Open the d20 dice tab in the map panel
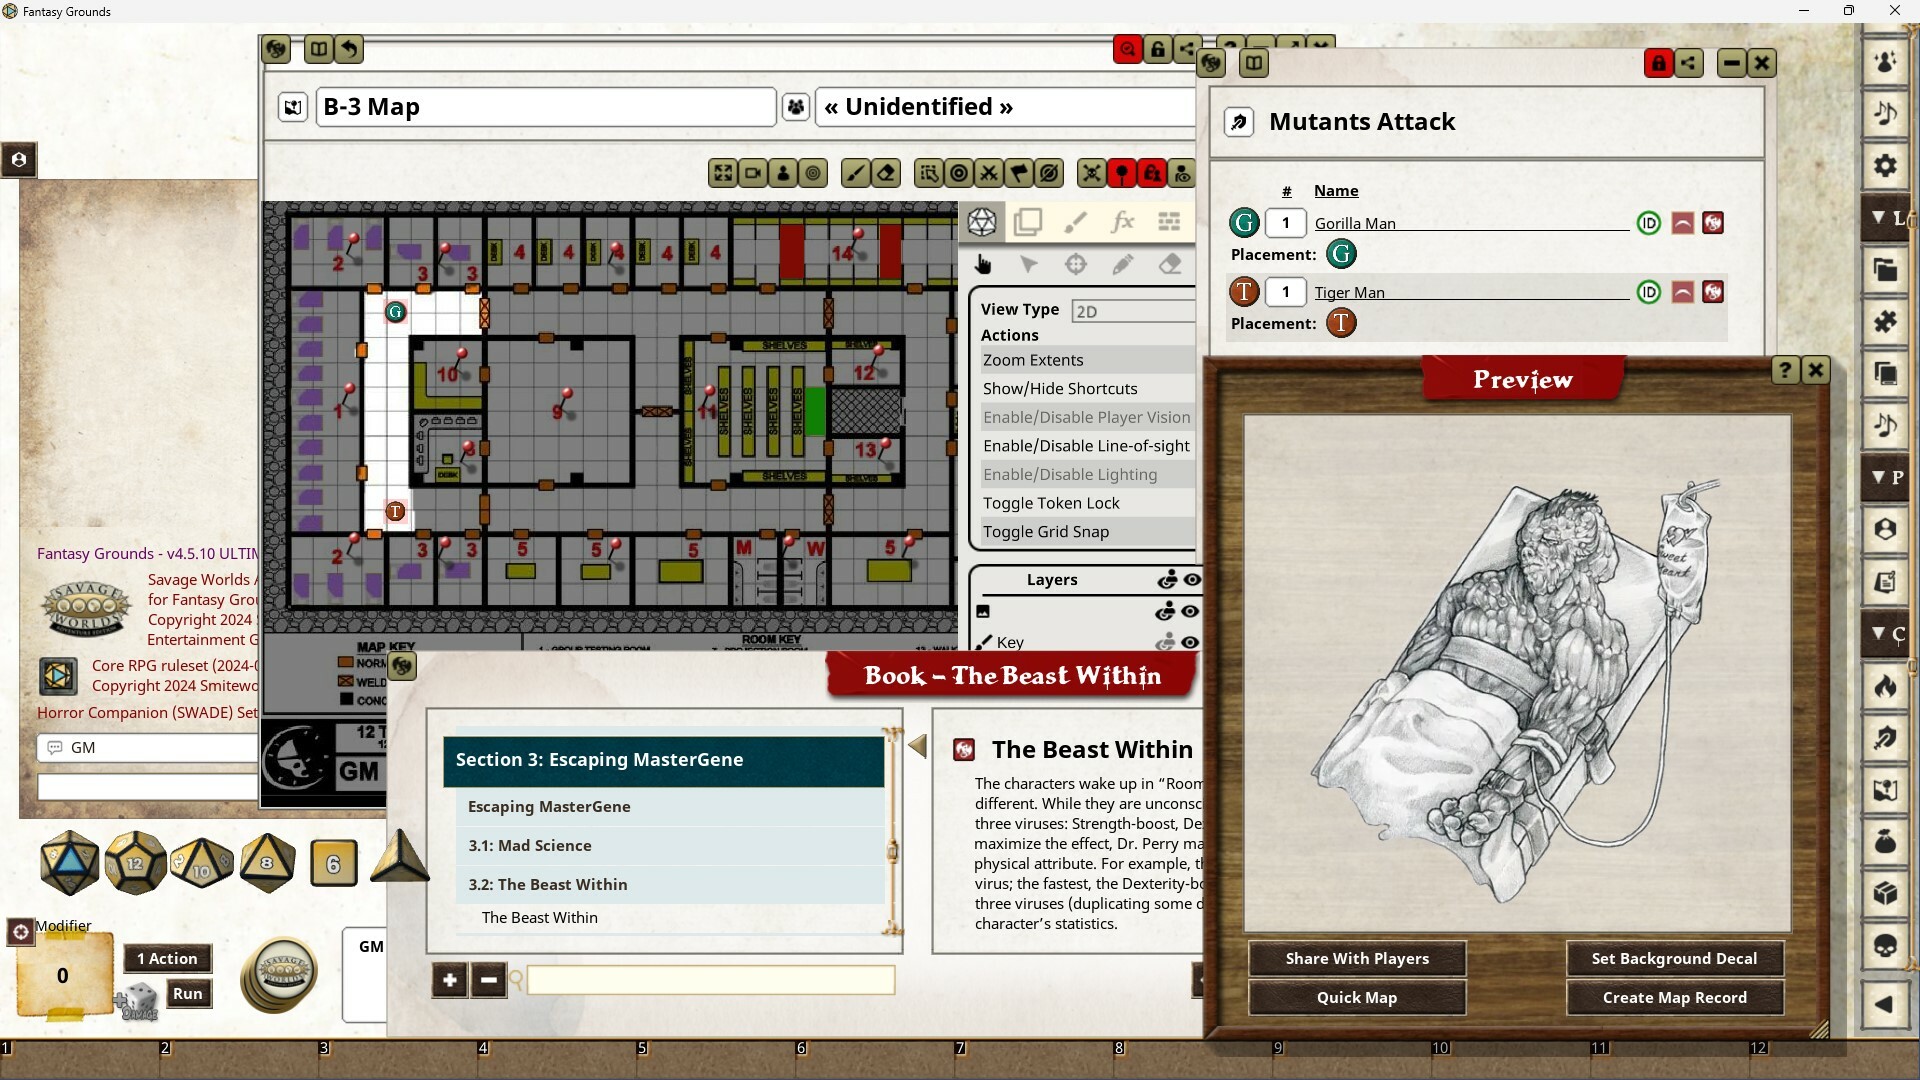Image resolution: width=1920 pixels, height=1080 pixels. point(982,222)
